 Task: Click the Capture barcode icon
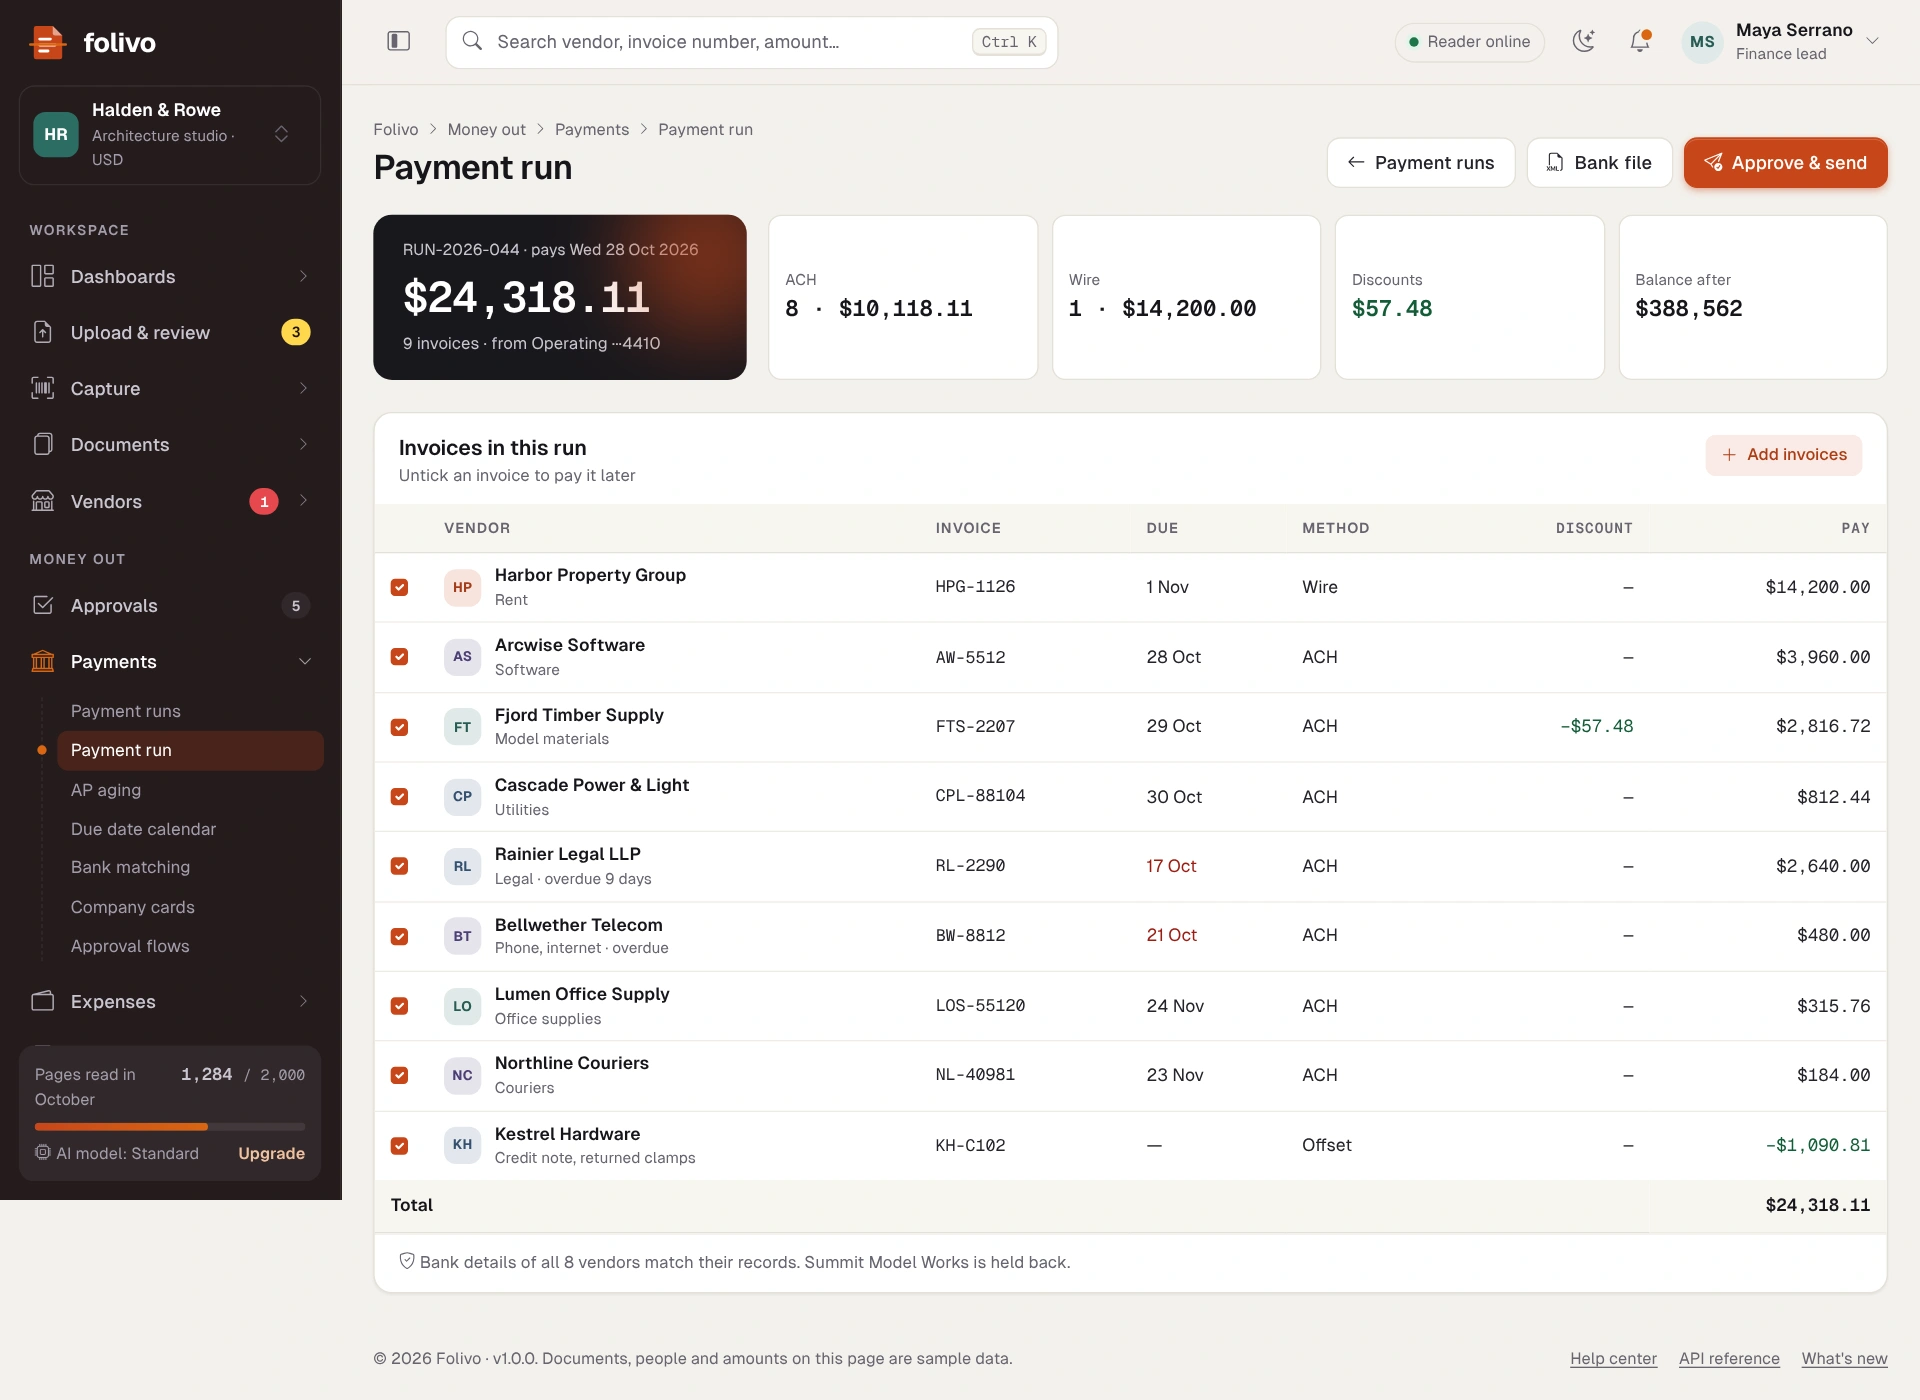43,388
